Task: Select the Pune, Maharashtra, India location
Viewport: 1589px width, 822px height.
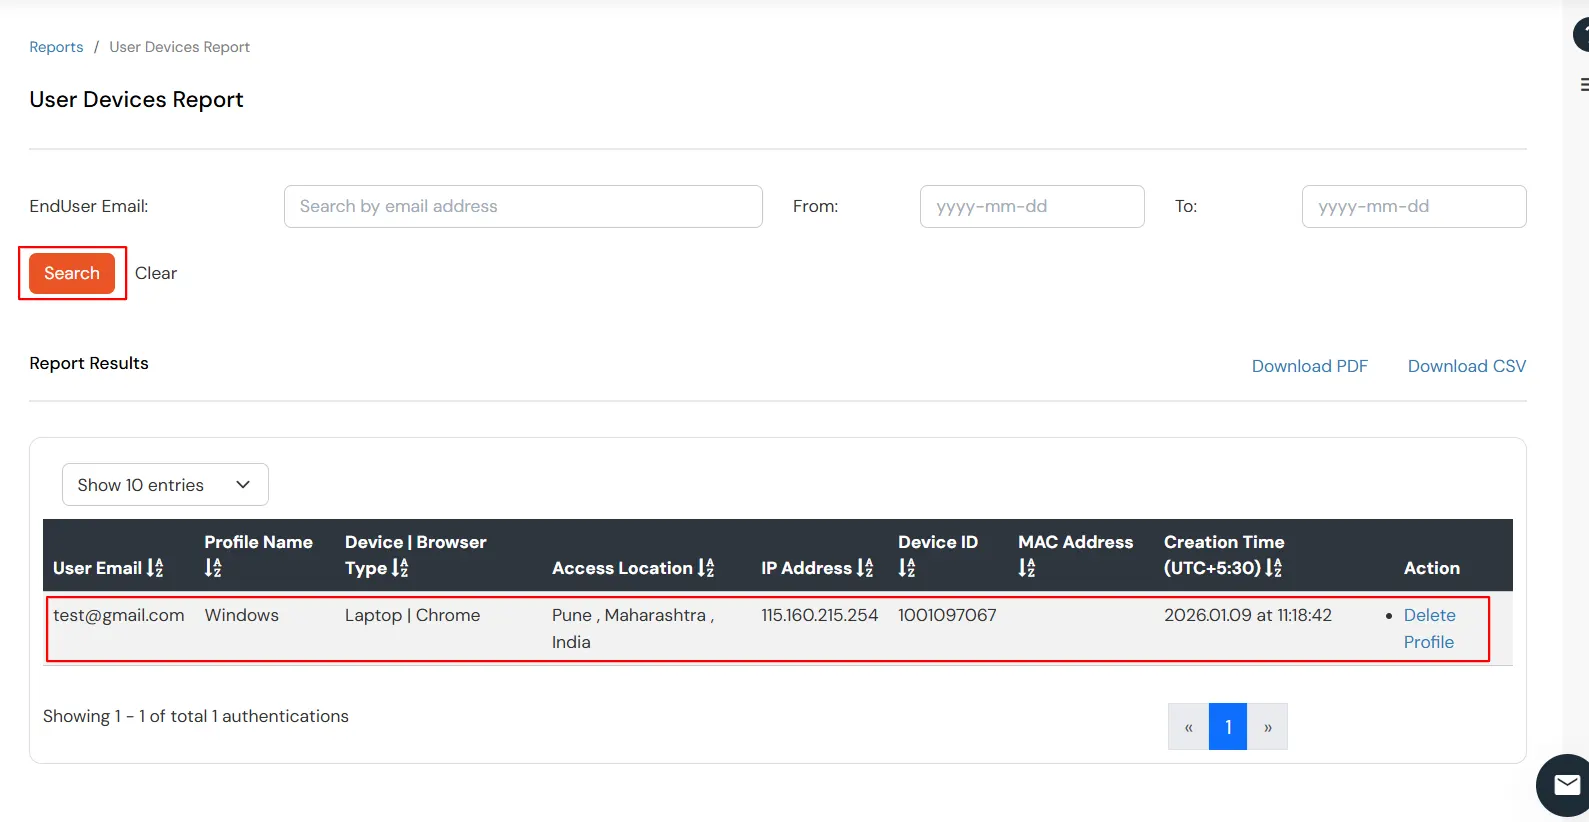Action: click(x=633, y=628)
